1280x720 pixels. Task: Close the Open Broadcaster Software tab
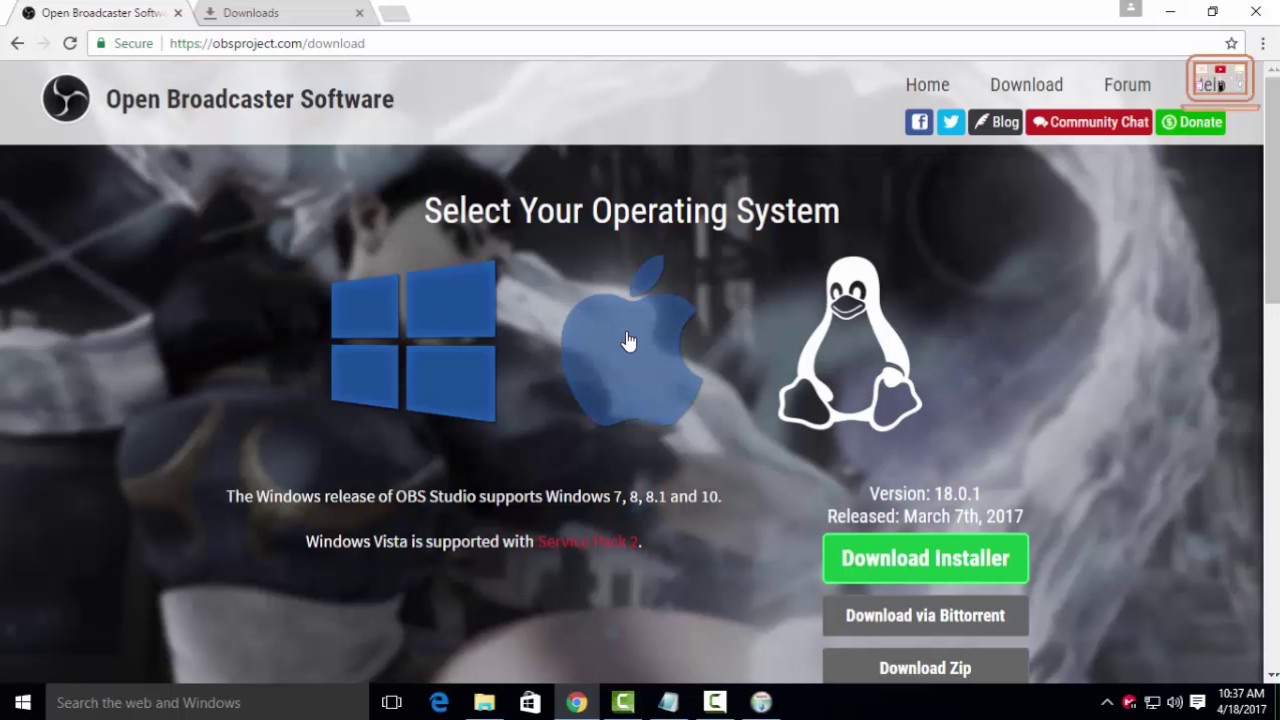[178, 13]
